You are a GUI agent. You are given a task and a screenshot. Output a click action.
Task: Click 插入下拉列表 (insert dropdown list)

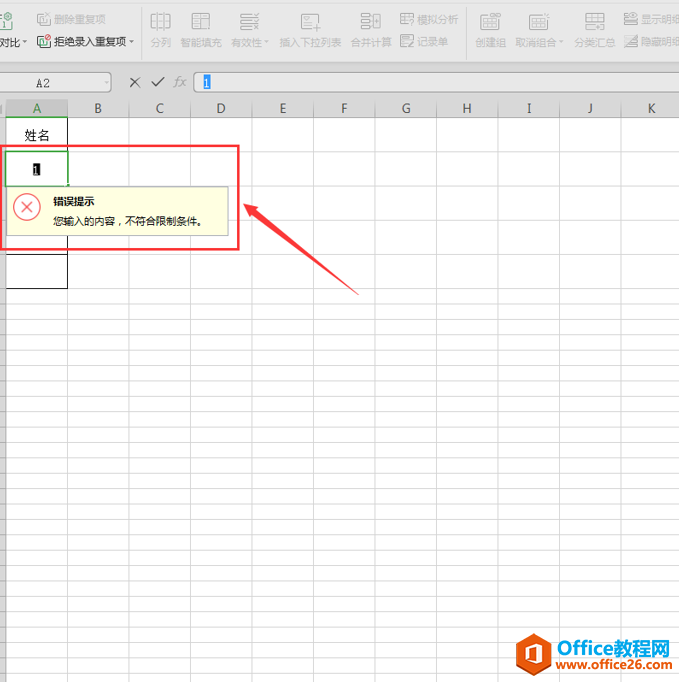(x=310, y=30)
